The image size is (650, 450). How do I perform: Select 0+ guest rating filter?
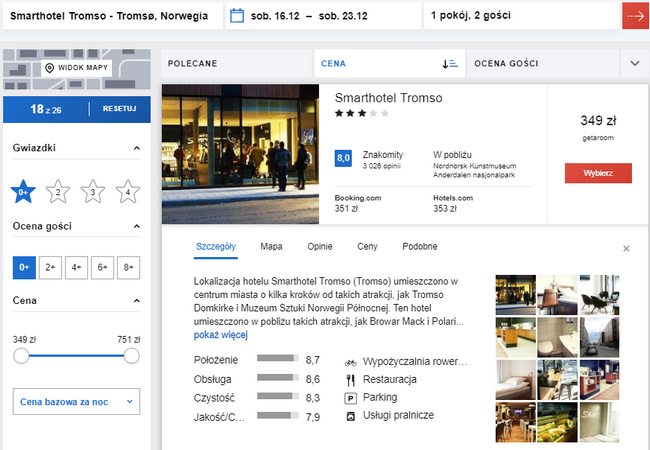click(x=24, y=267)
